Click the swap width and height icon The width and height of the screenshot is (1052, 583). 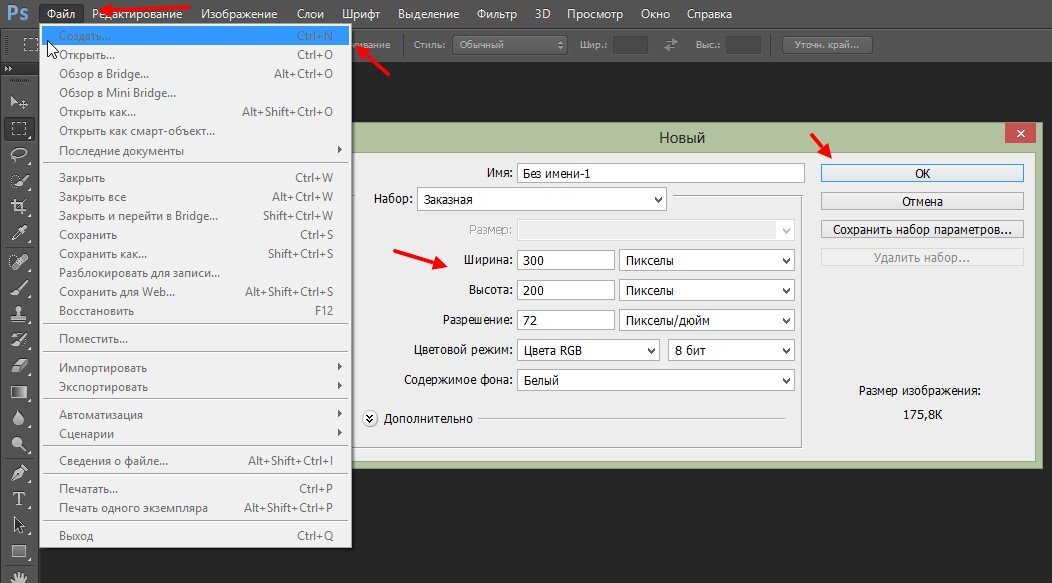pos(671,45)
